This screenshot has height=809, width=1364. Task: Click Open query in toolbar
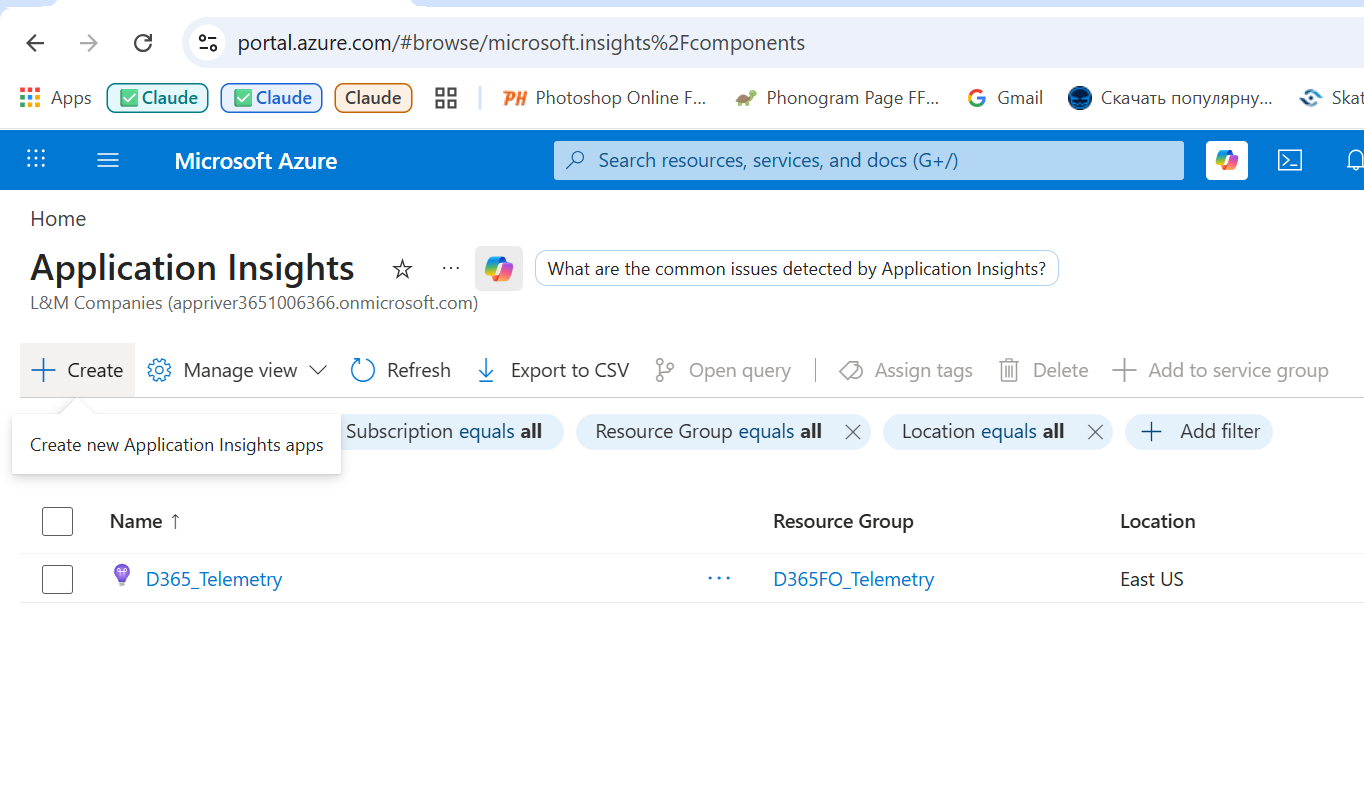[x=722, y=370]
